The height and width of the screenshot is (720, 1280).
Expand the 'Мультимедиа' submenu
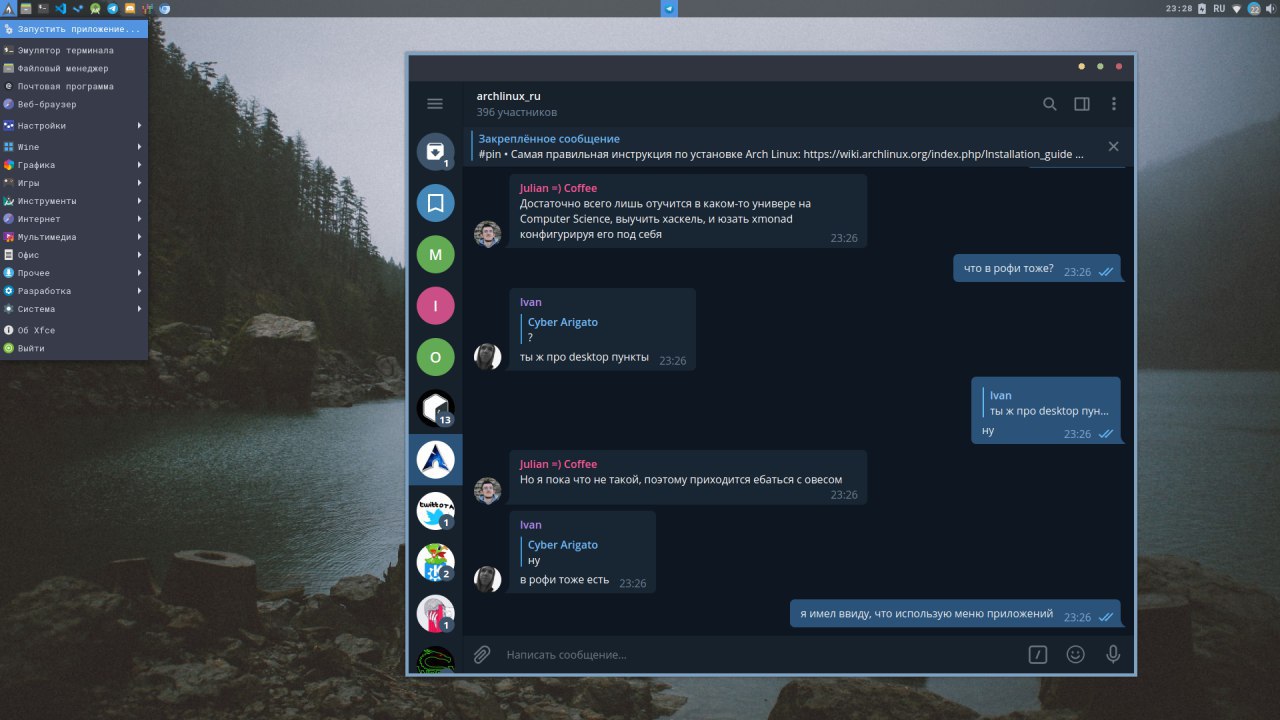(x=74, y=237)
